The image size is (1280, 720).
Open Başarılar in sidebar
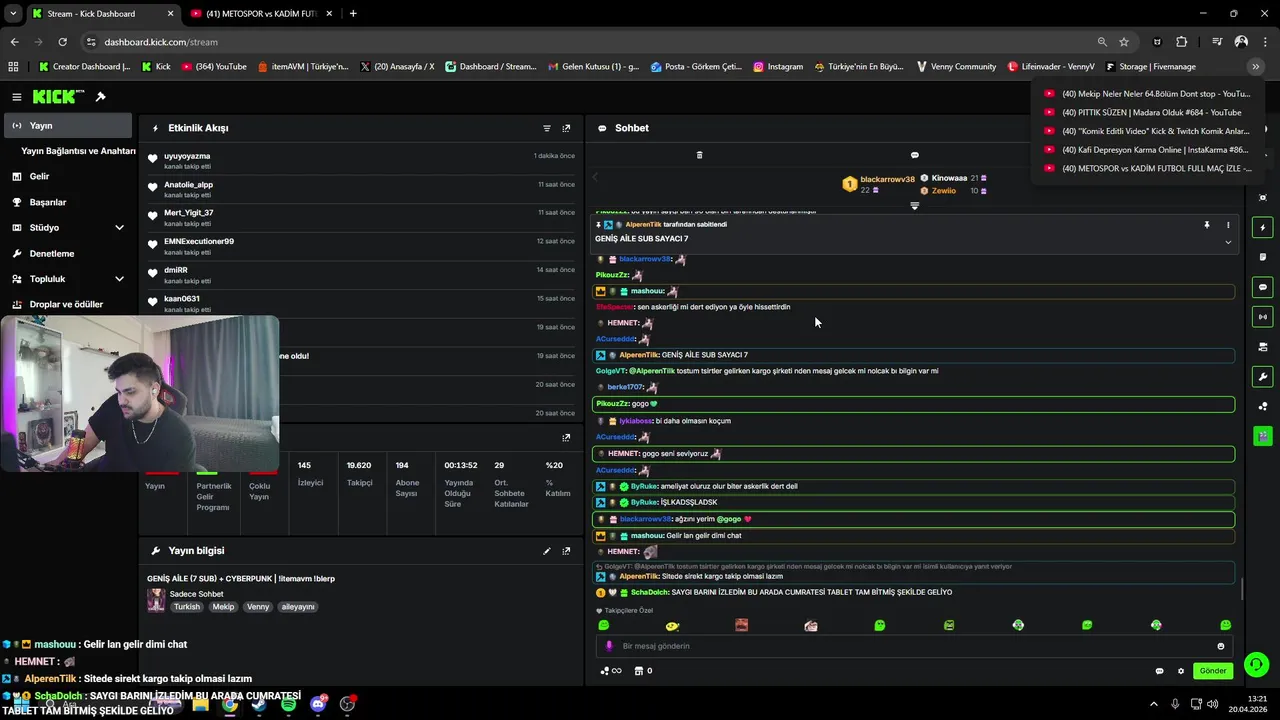point(68,202)
